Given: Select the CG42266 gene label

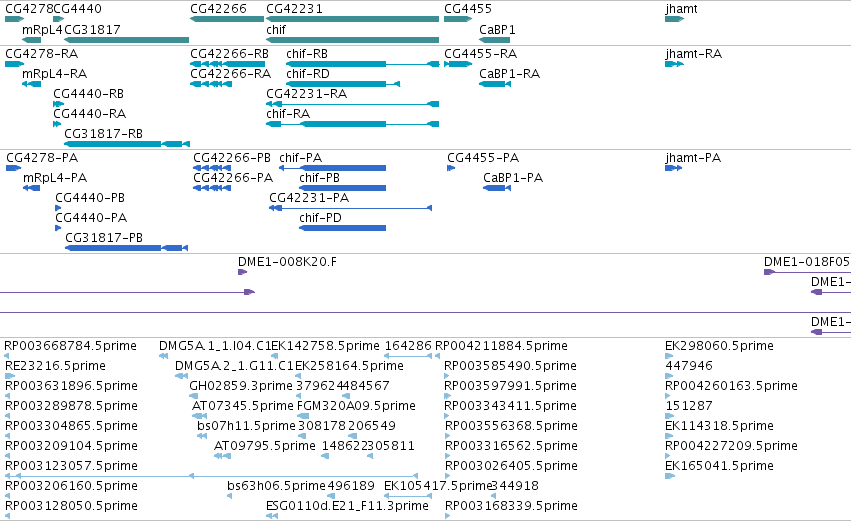Looking at the screenshot, I should point(218,9).
